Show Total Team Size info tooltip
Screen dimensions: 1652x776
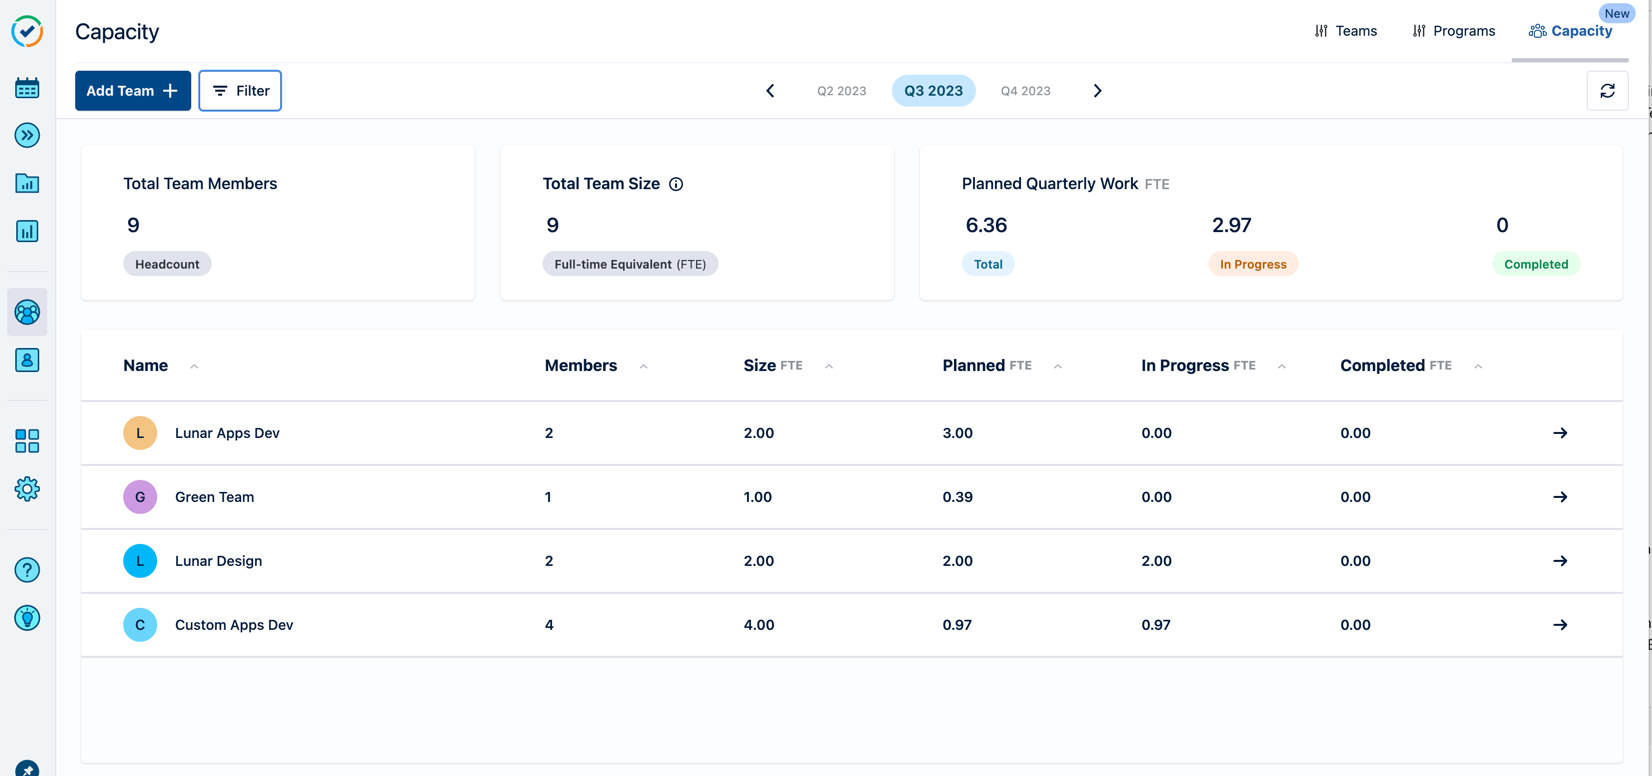(x=676, y=184)
